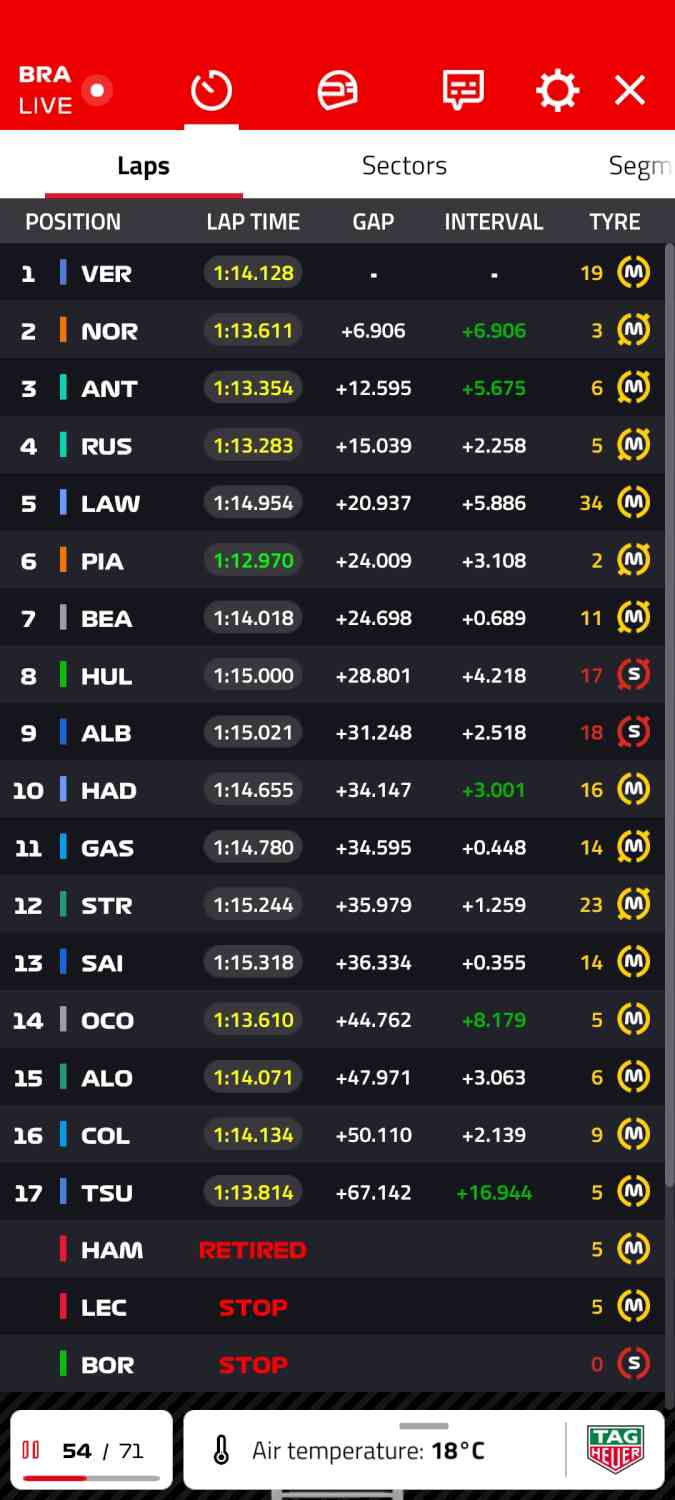Click the lap 54 / 71 progress bar

91,1477
